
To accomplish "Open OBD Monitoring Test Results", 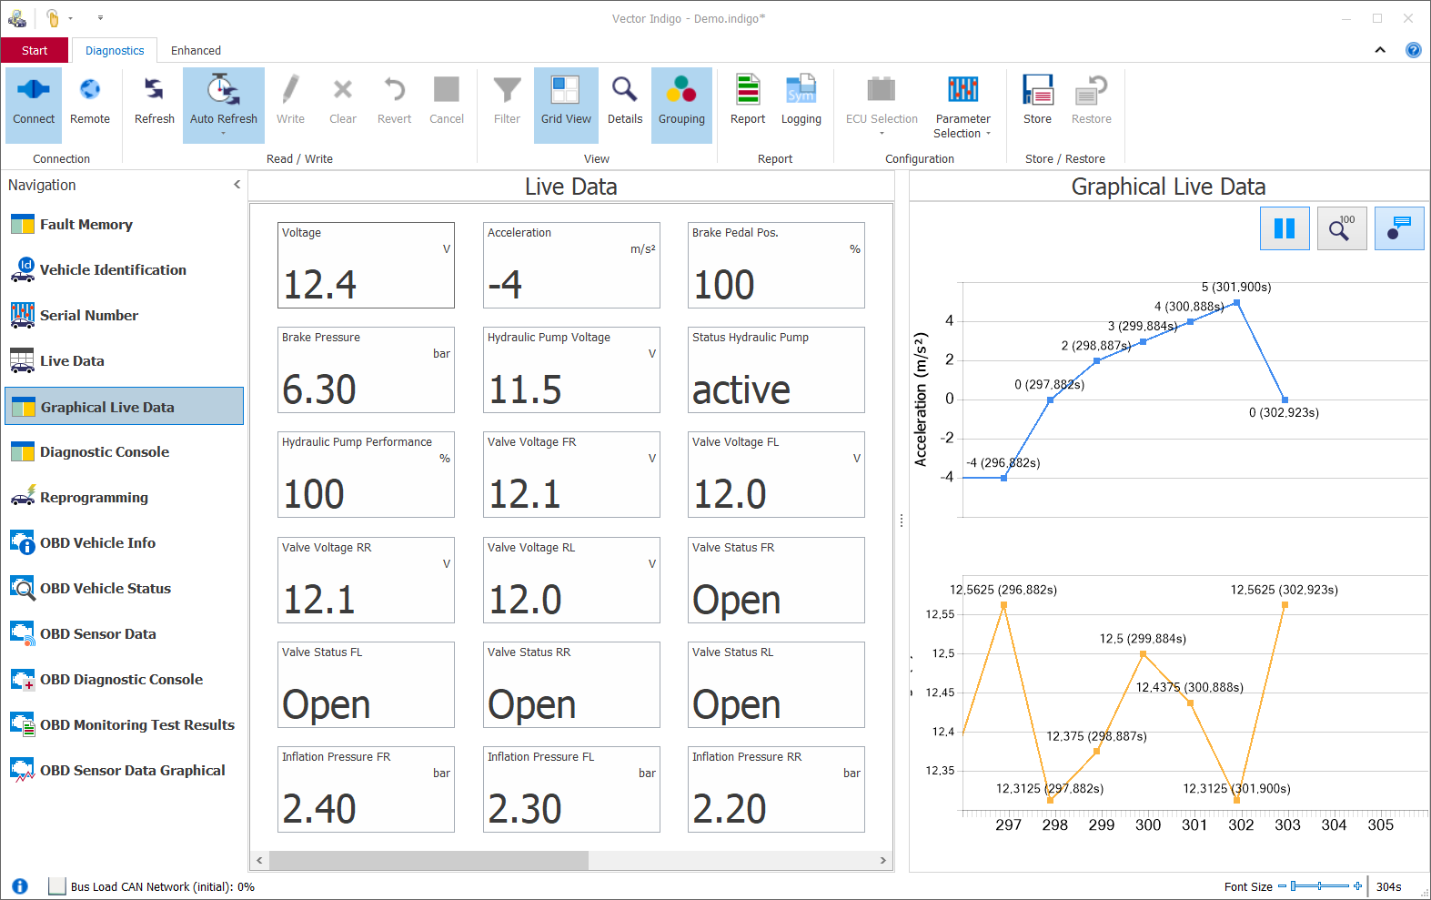I will point(124,725).
